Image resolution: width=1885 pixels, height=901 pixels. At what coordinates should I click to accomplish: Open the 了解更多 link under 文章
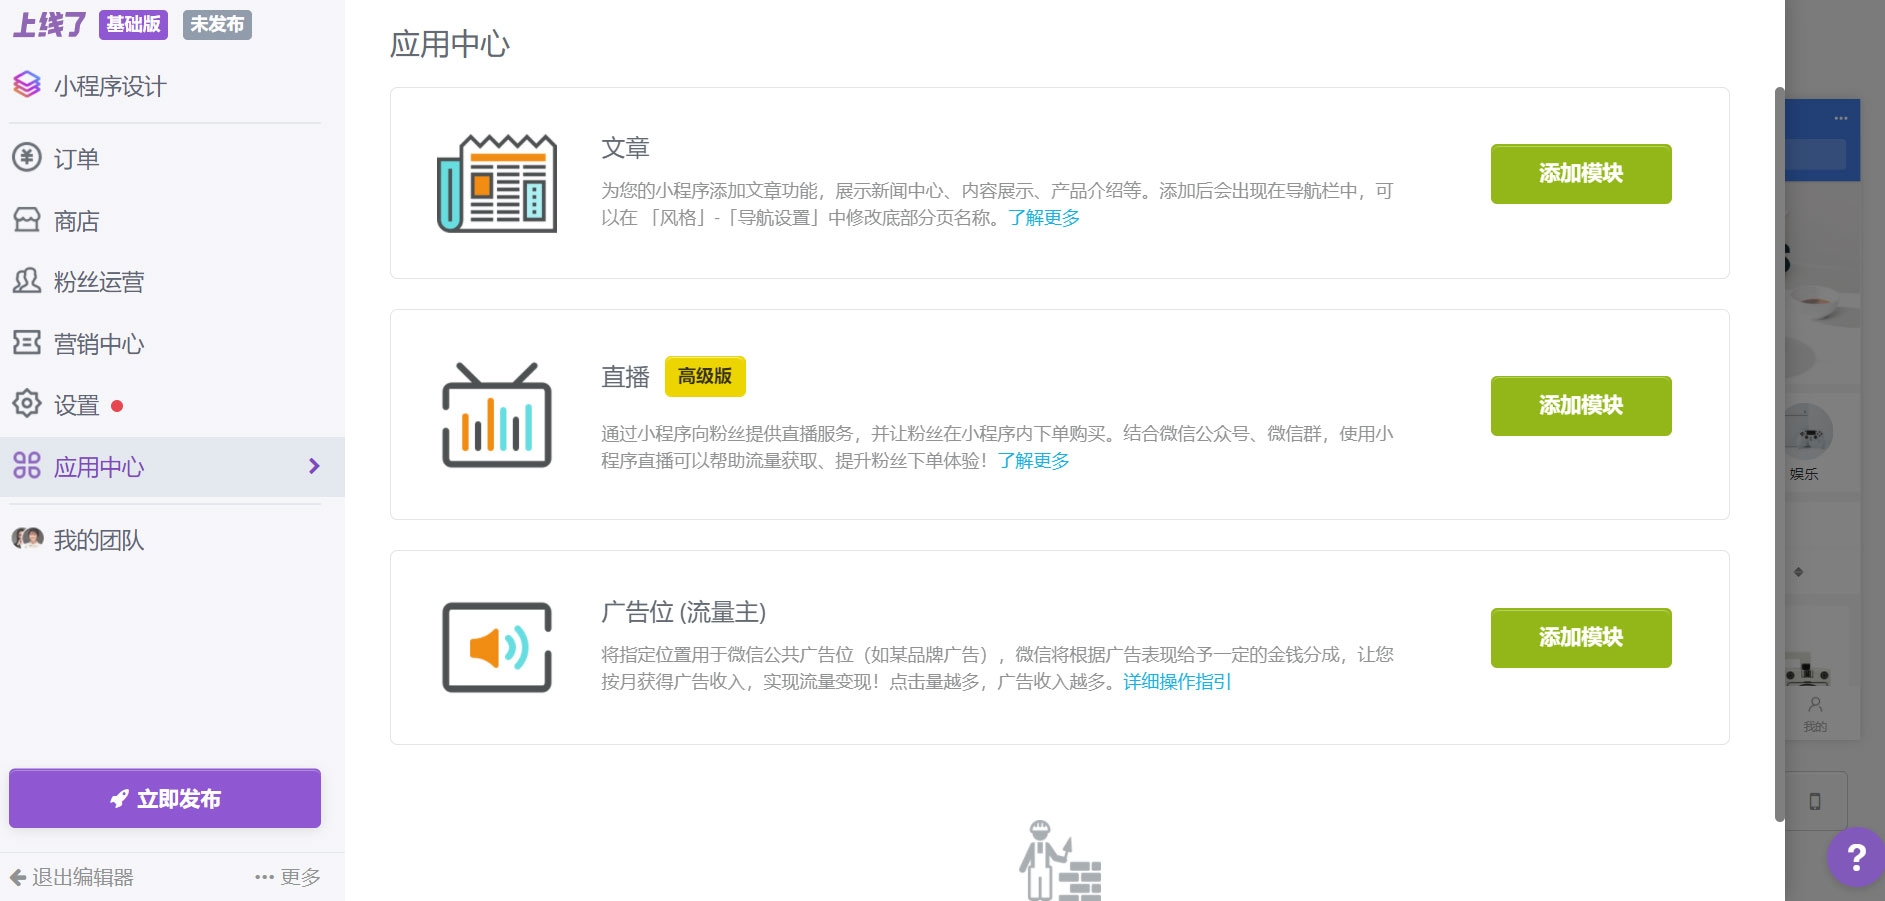(x=1044, y=218)
